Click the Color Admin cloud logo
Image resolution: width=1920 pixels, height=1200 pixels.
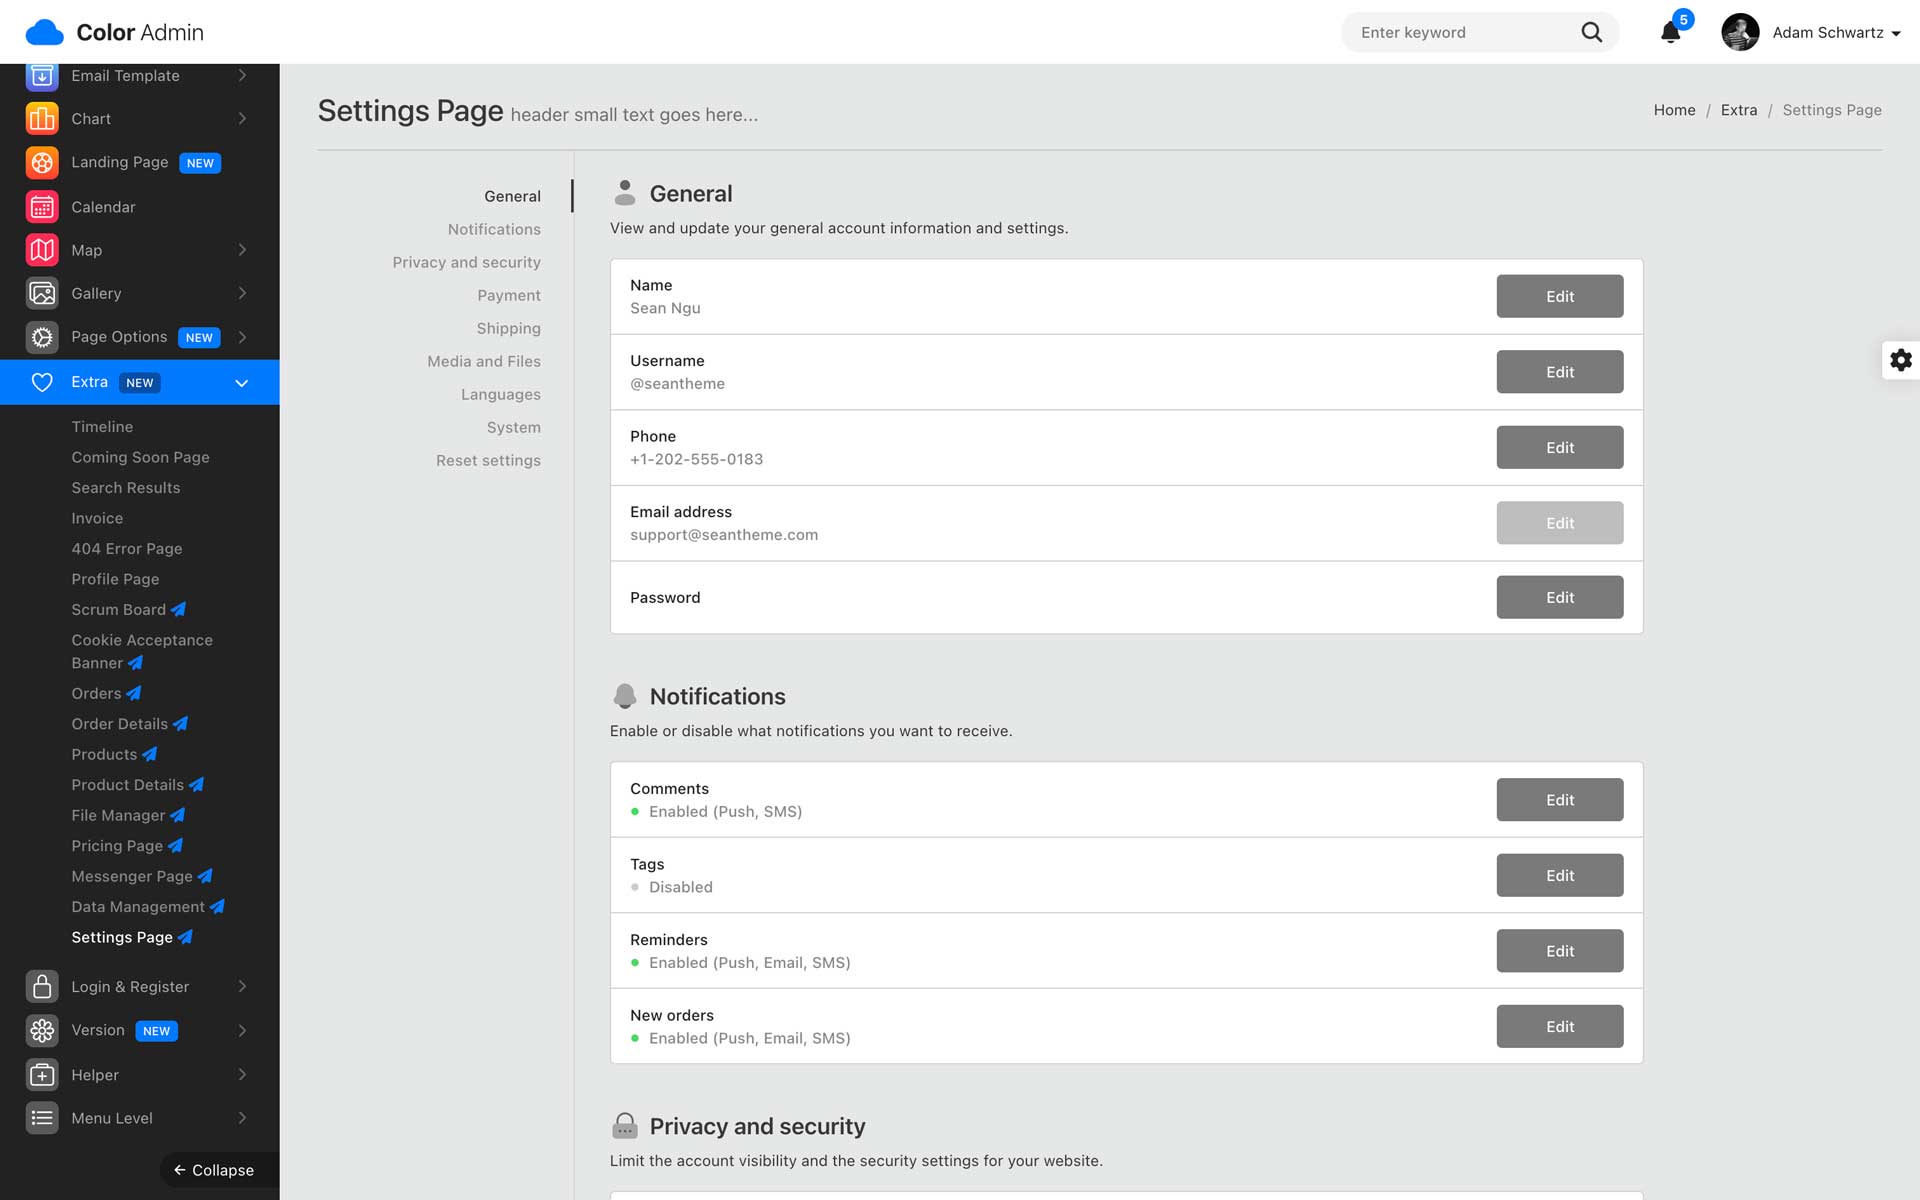tap(44, 32)
